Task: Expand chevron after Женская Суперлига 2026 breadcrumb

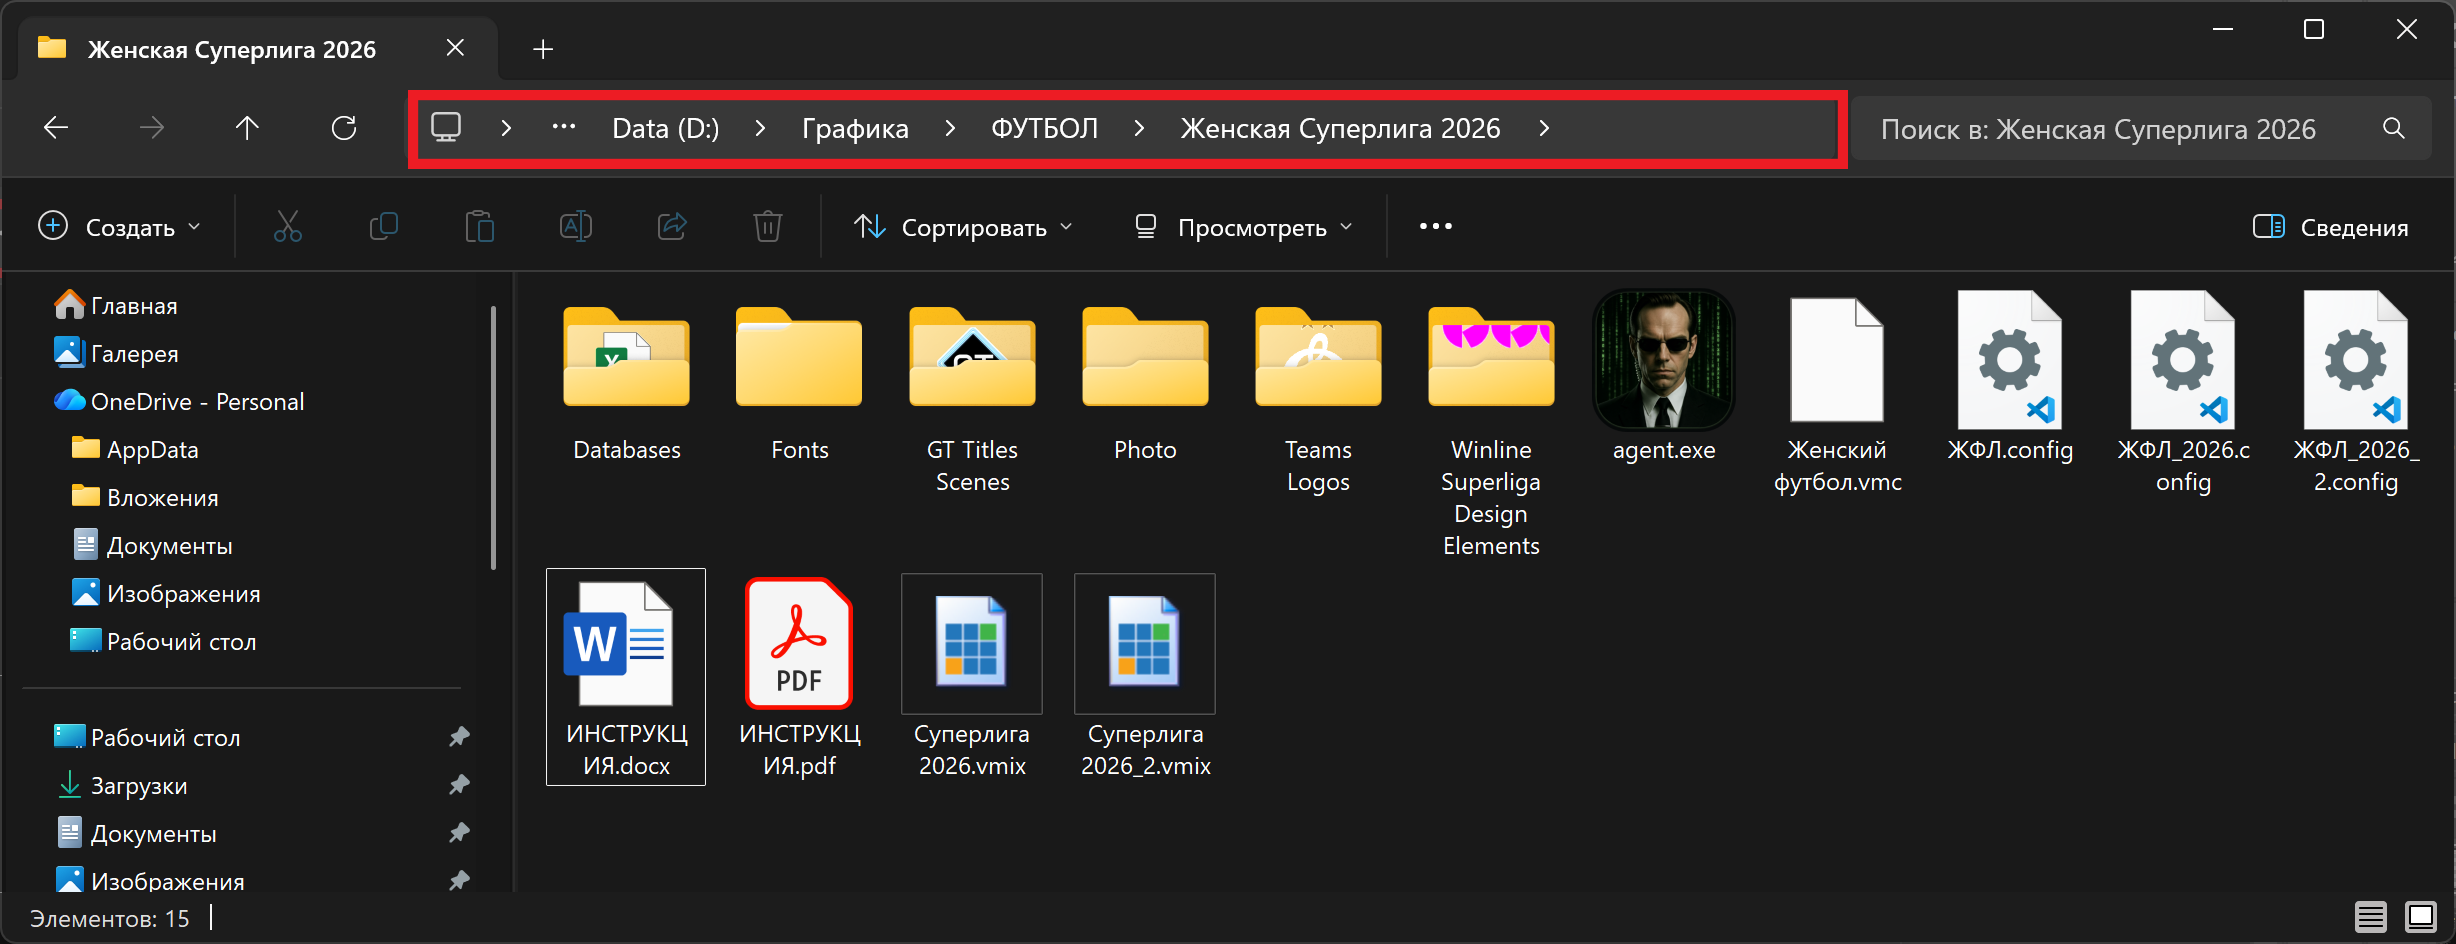Action: tap(1544, 128)
